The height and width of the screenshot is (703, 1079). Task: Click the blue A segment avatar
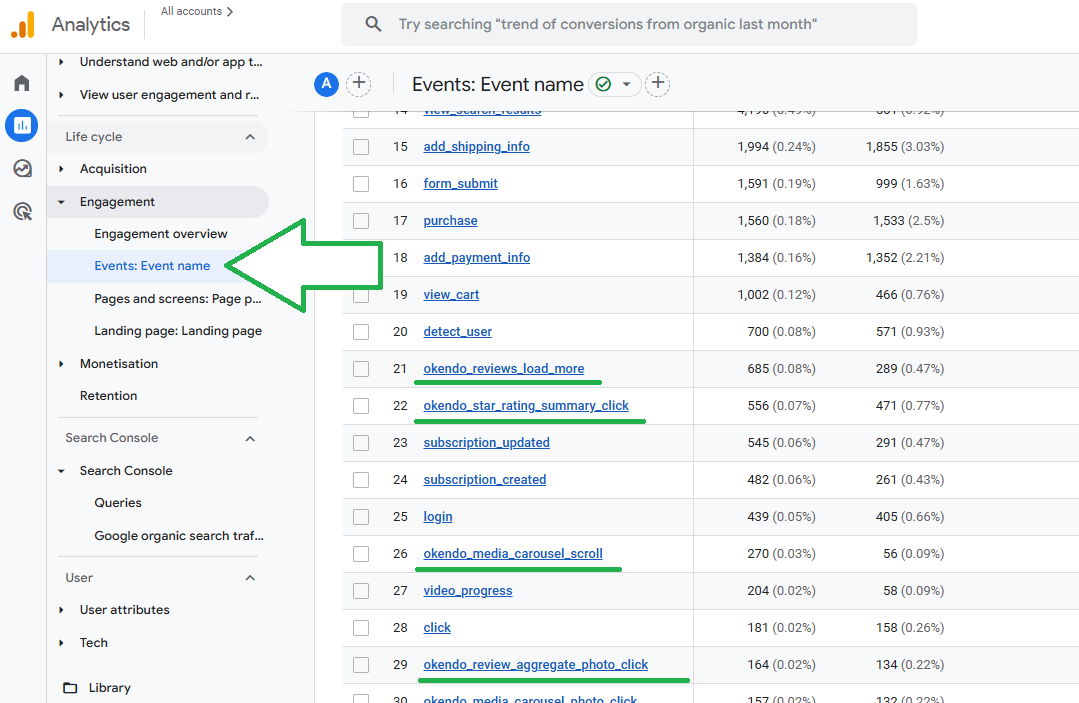(x=326, y=84)
